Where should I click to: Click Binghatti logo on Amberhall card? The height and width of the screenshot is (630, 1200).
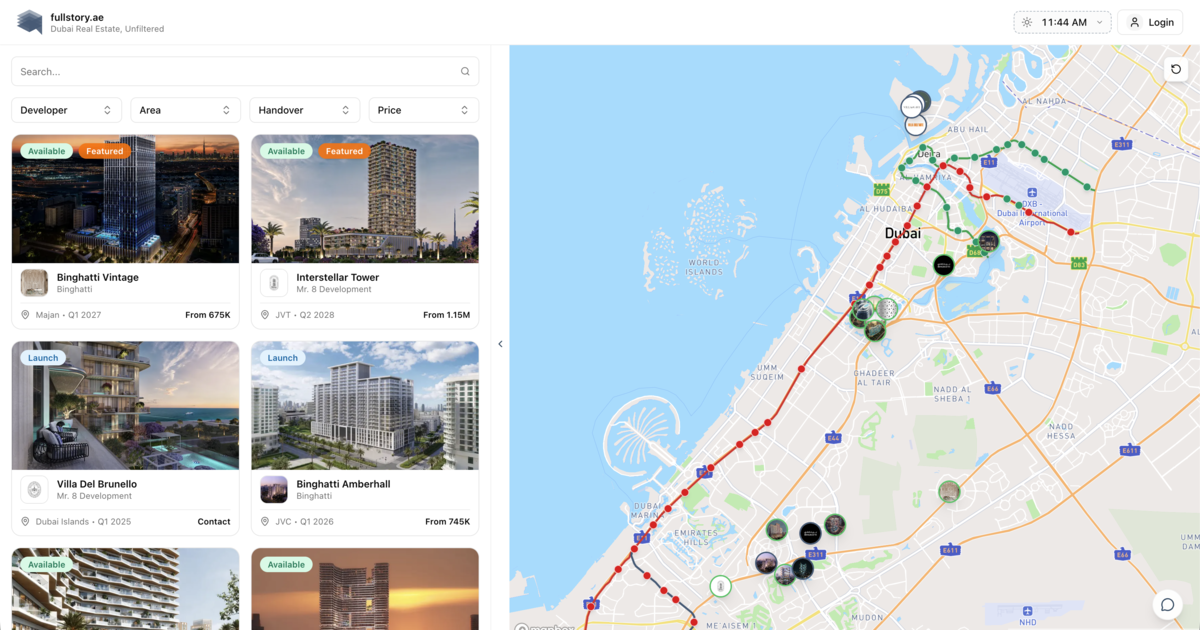click(274, 490)
